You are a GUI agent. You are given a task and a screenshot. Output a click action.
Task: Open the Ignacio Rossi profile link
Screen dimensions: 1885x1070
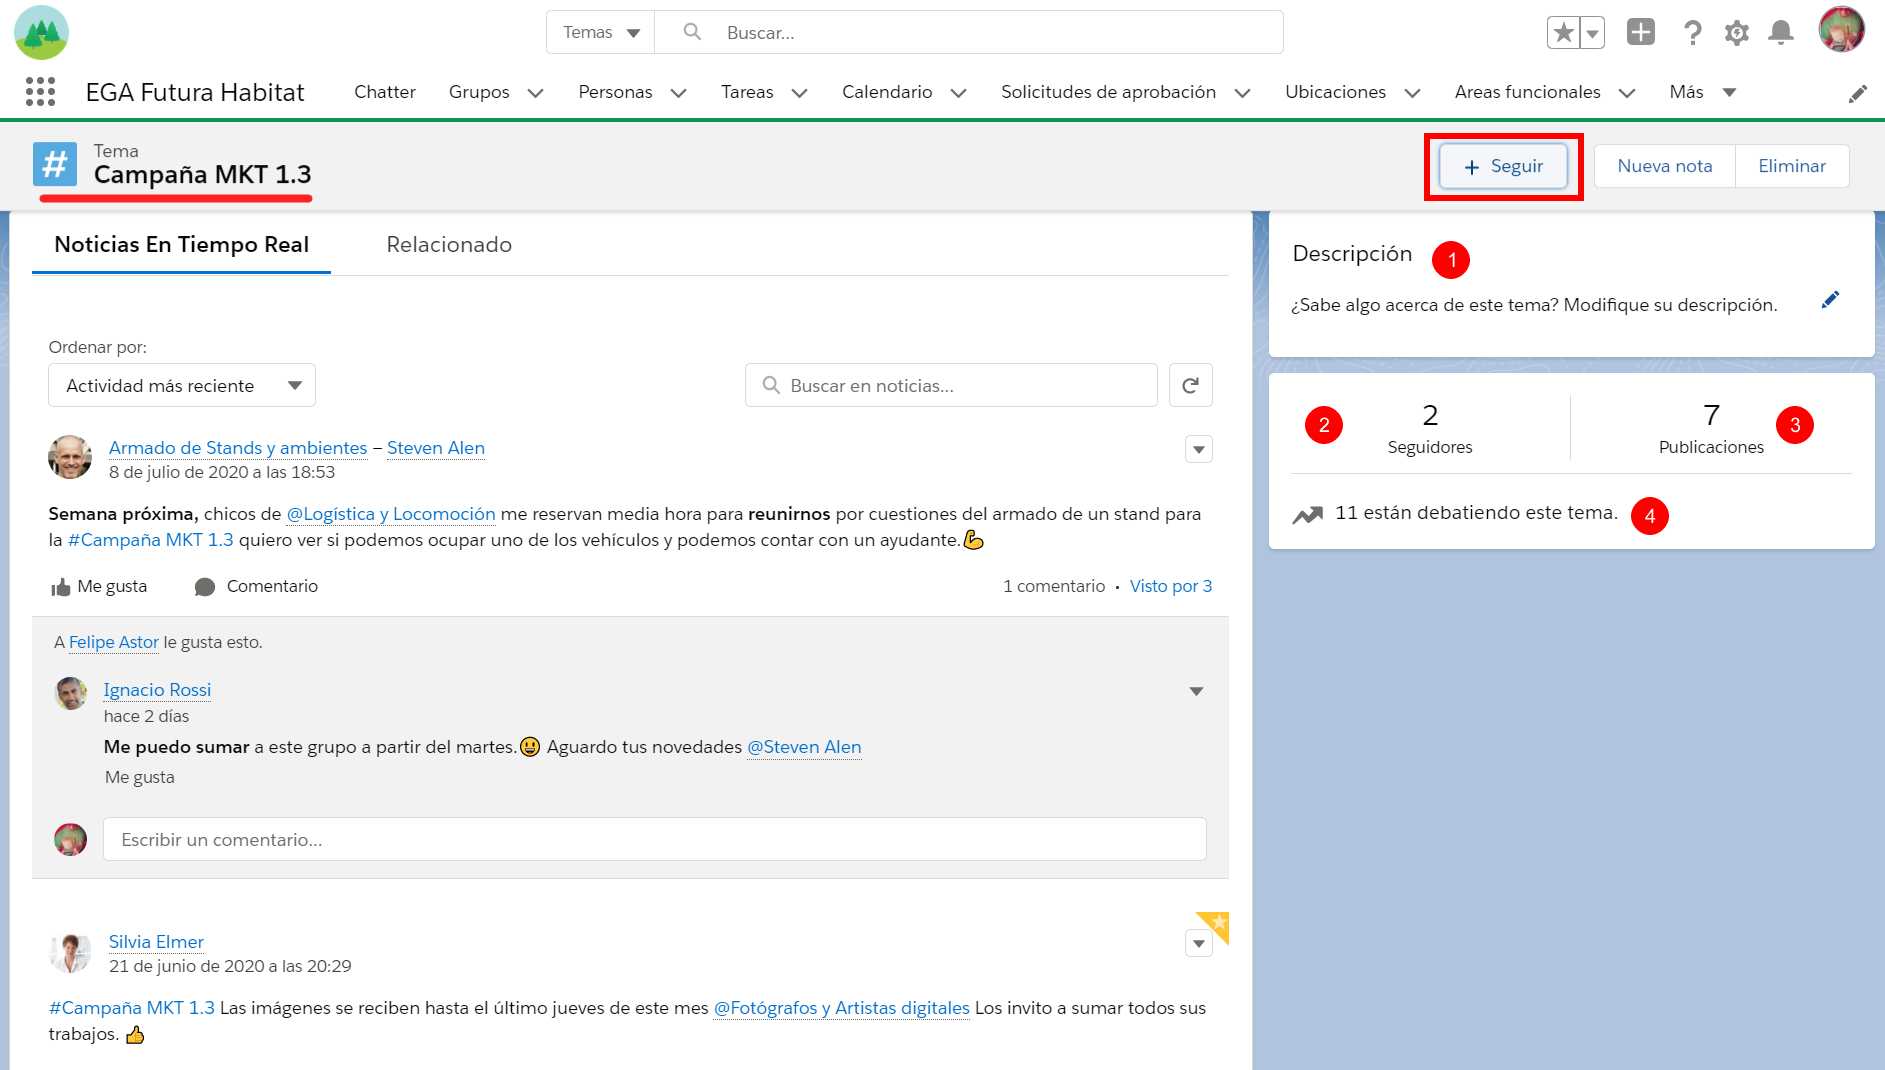157,690
